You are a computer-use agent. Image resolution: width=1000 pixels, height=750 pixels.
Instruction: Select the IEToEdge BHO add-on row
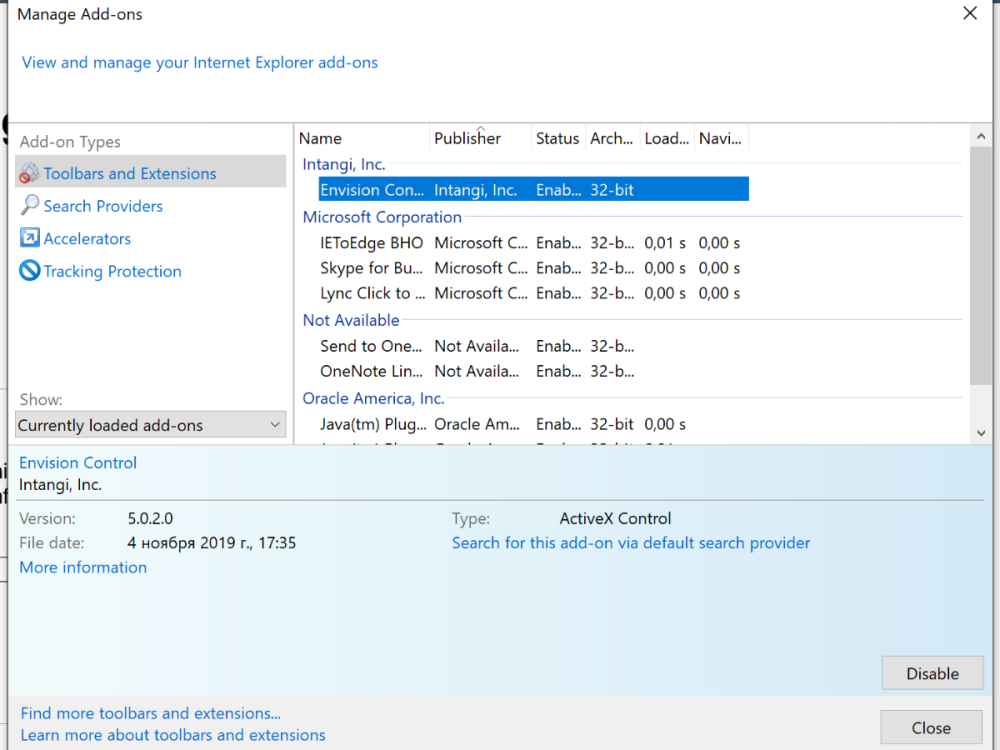[x=371, y=243]
